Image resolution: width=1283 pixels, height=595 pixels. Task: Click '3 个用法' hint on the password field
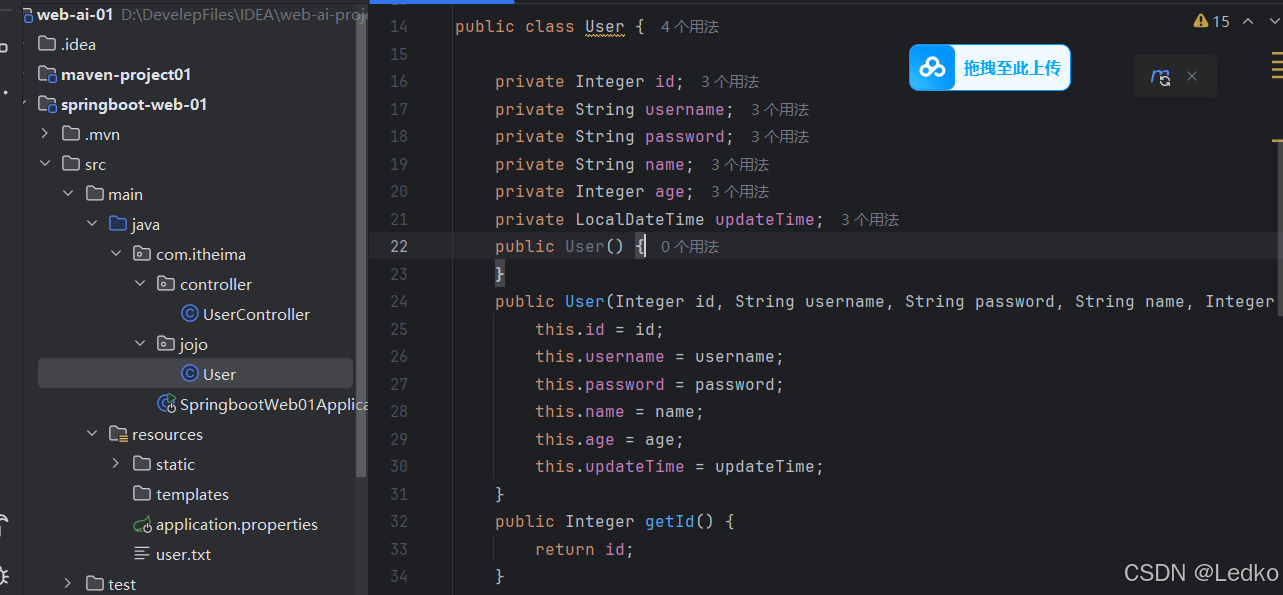coord(780,137)
